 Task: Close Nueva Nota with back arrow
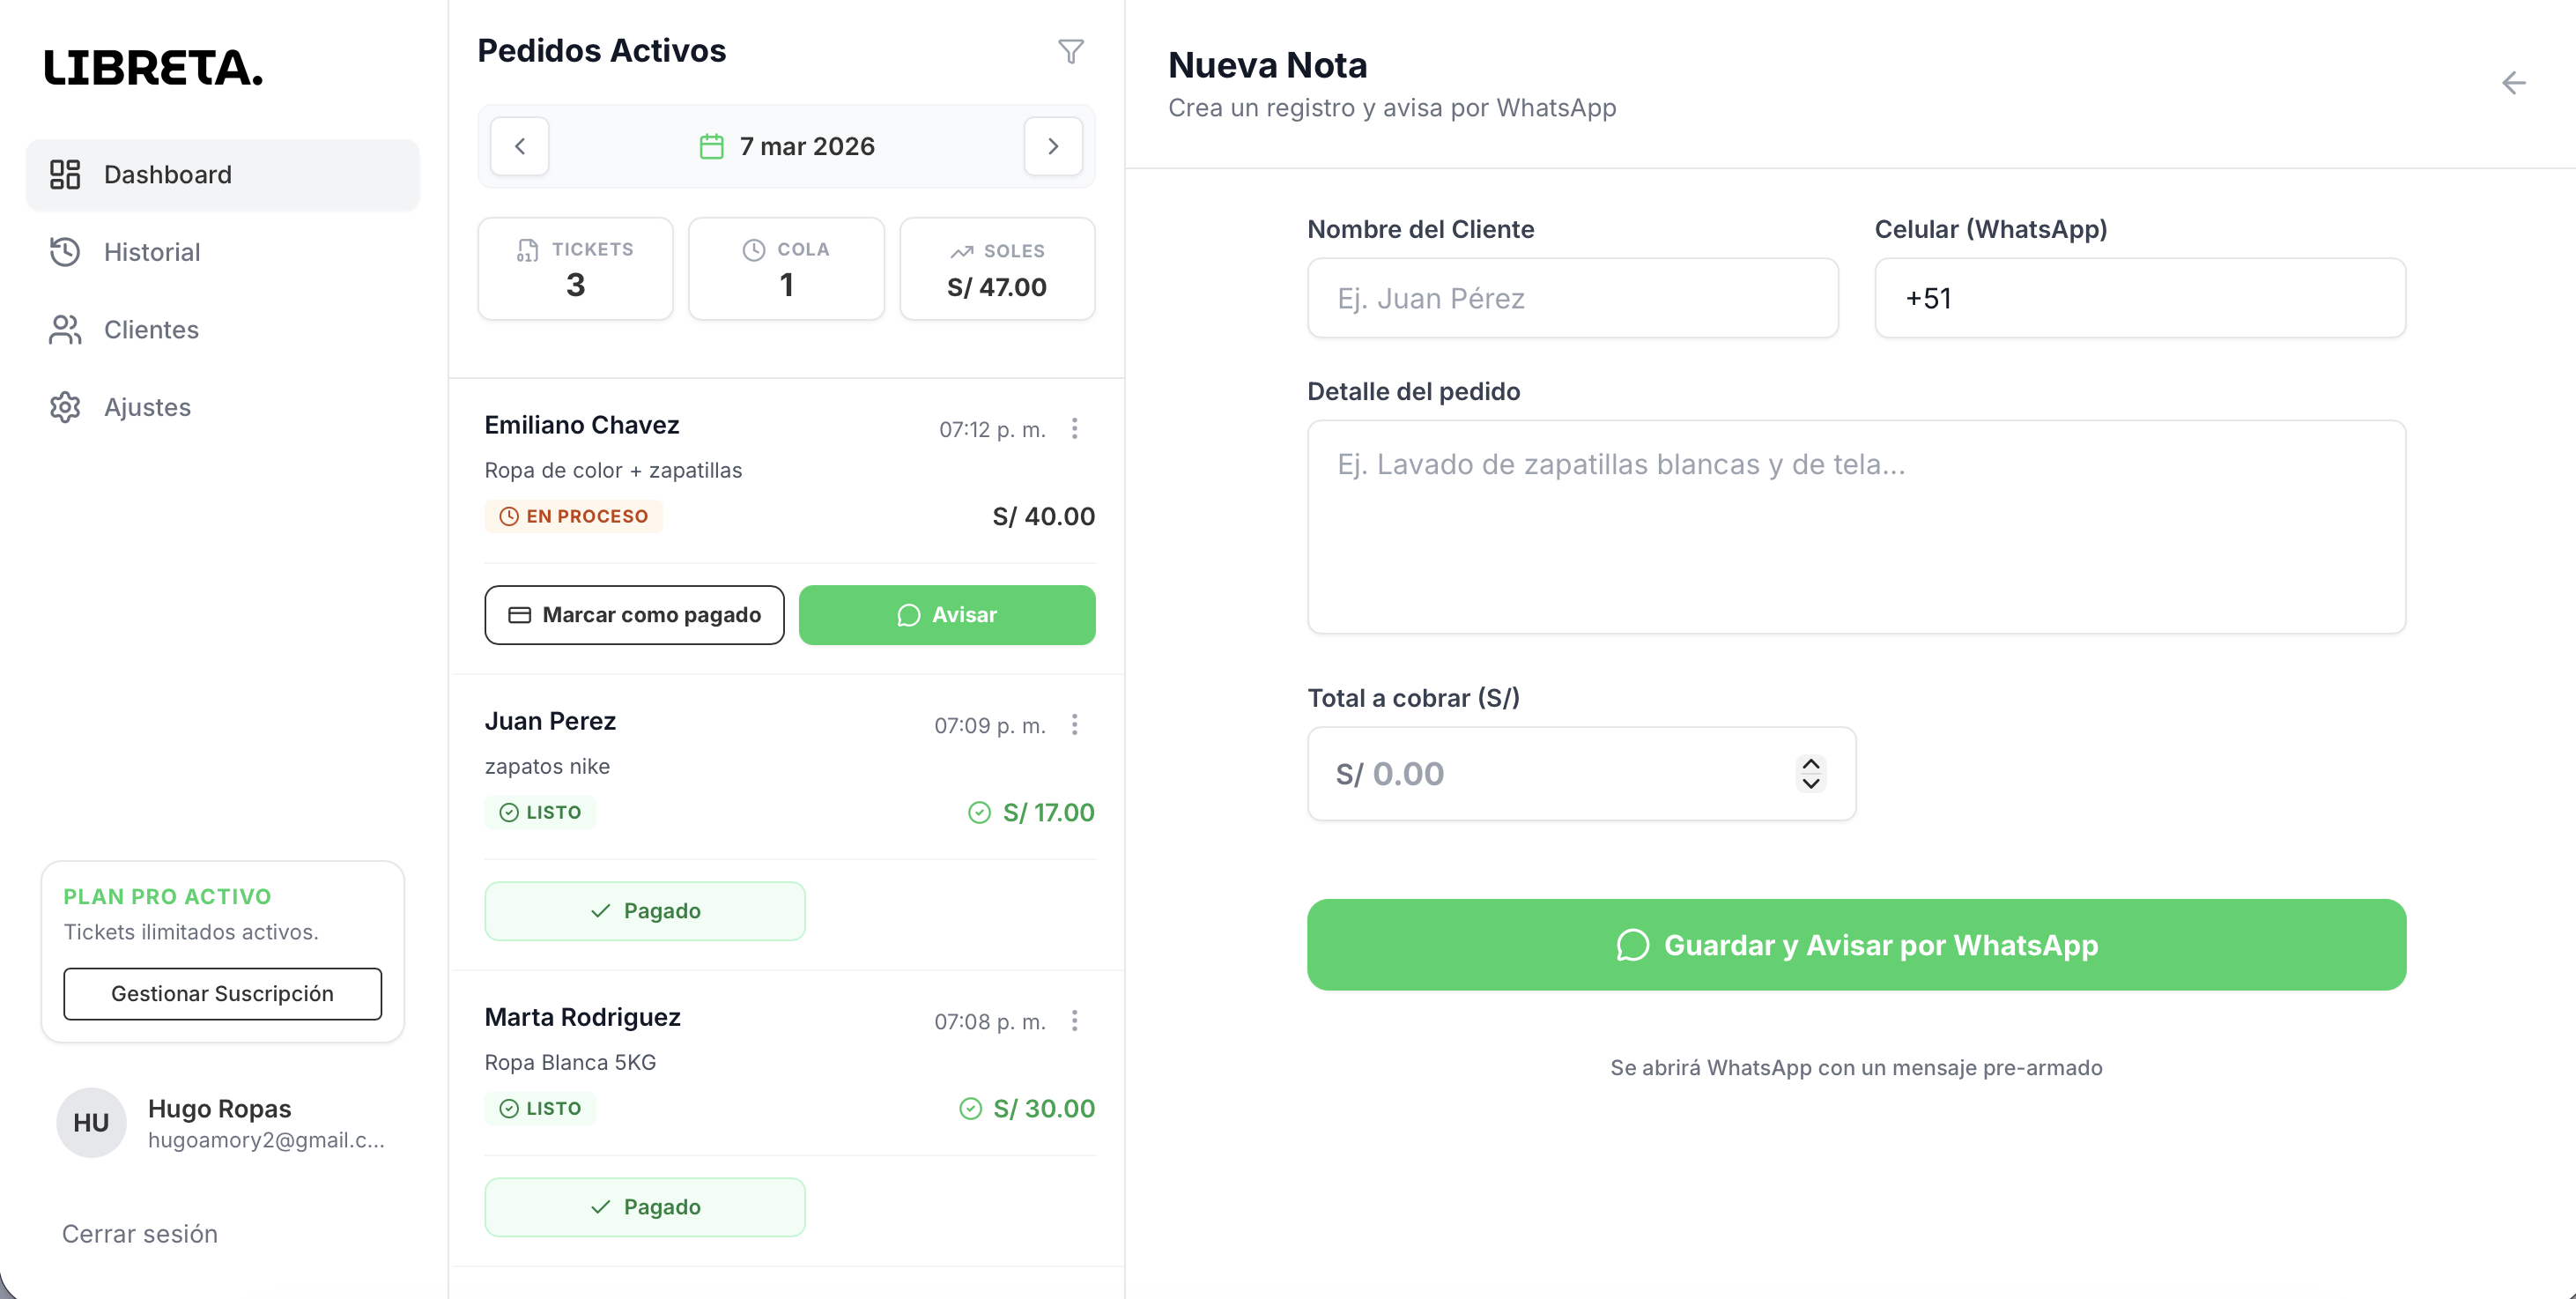(2513, 83)
